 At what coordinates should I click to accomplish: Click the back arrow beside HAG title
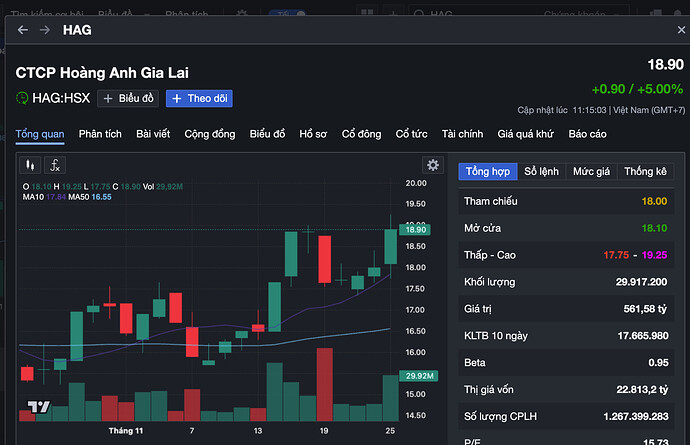pyautogui.click(x=23, y=30)
